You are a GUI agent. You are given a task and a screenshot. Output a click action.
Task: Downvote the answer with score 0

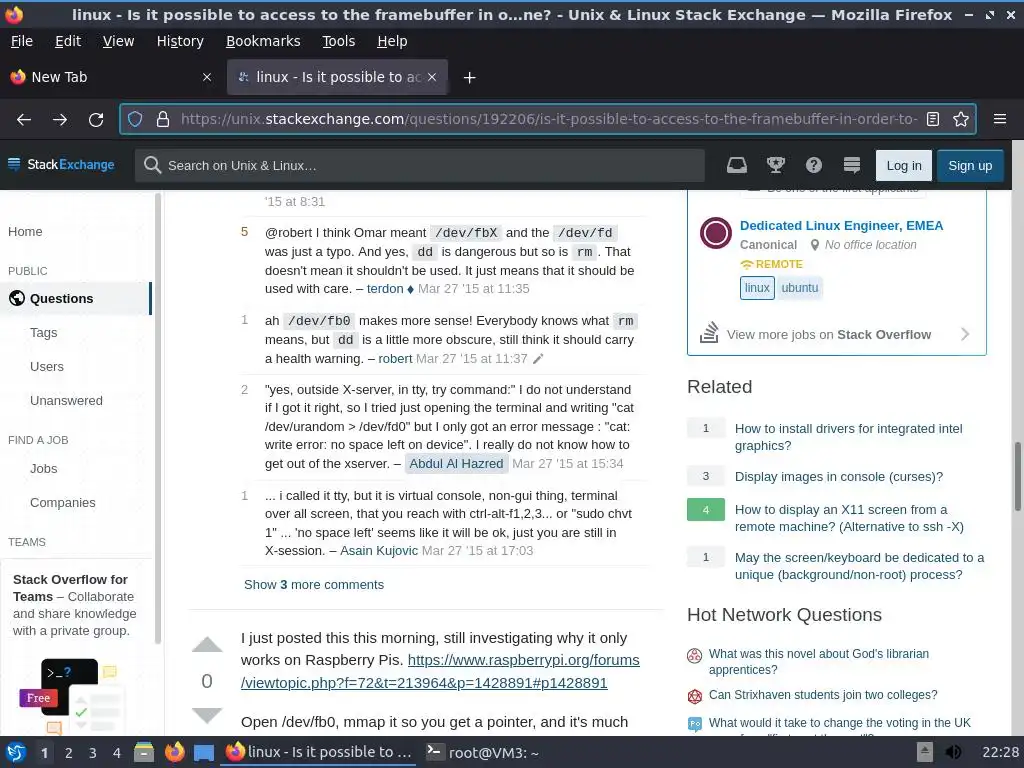pos(207,715)
